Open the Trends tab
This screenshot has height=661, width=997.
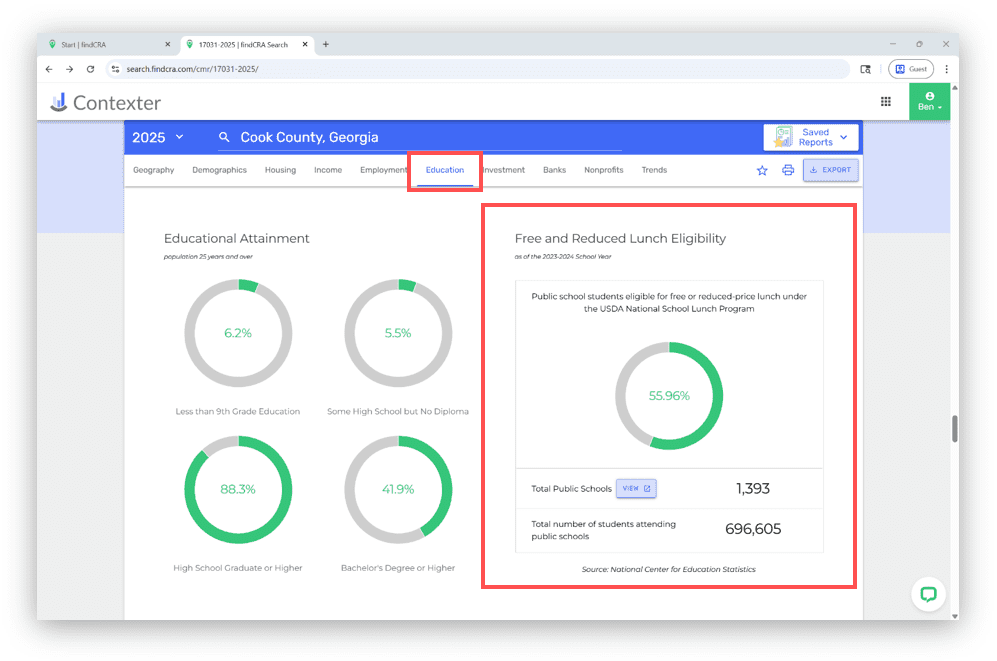pyautogui.click(x=654, y=170)
